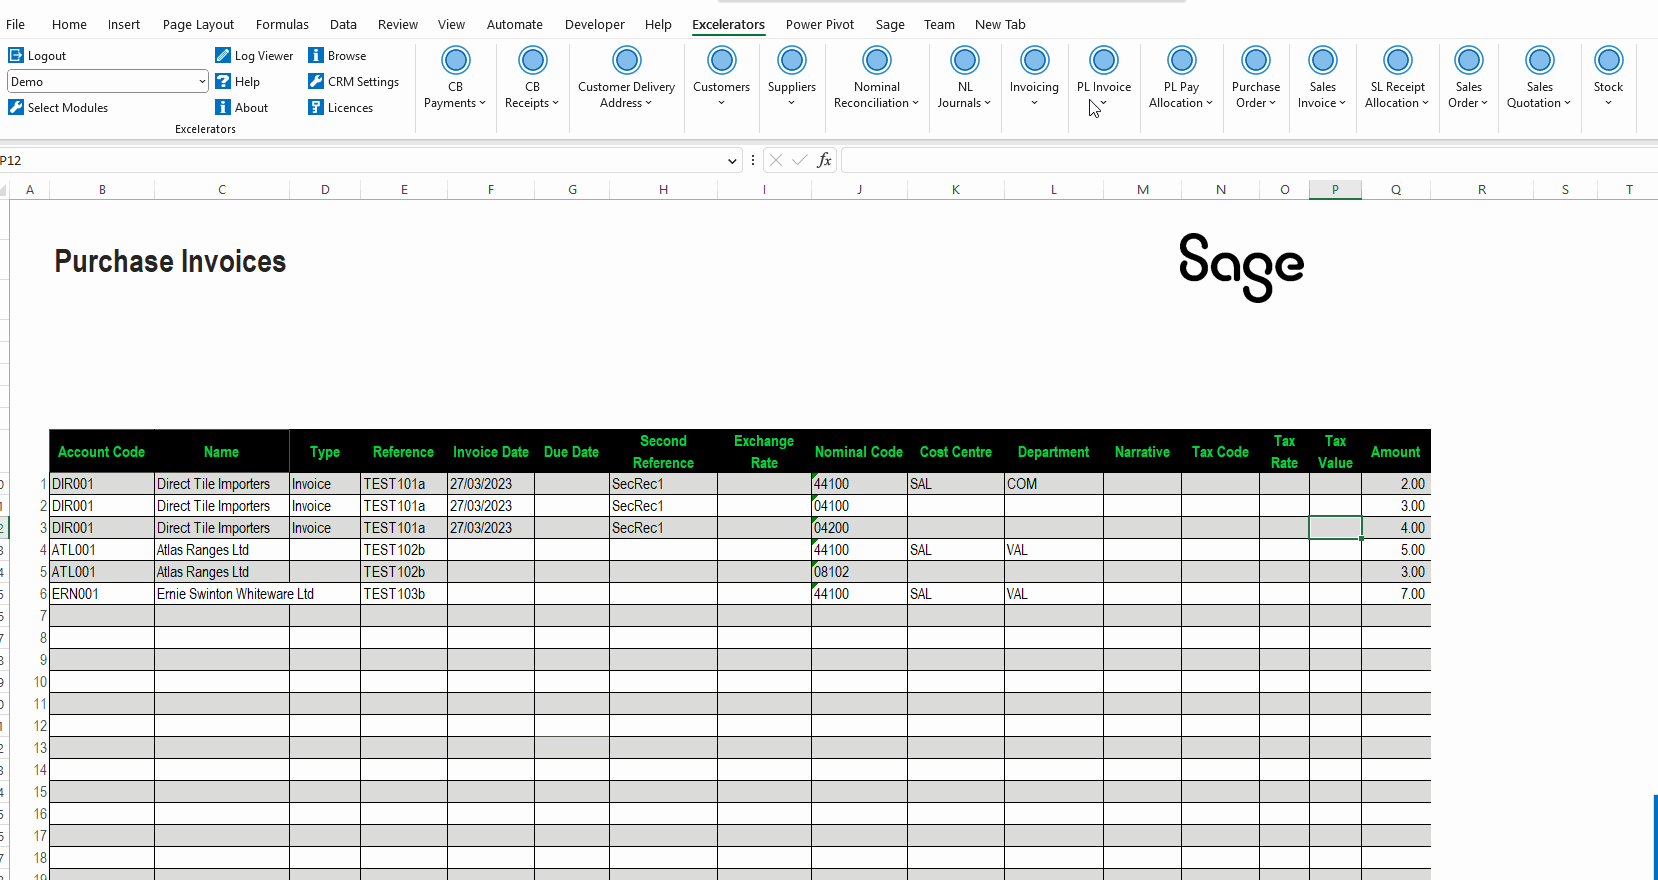Screen dimensions: 1658x880
Task: Switch to the Sage tab
Action: [890, 24]
